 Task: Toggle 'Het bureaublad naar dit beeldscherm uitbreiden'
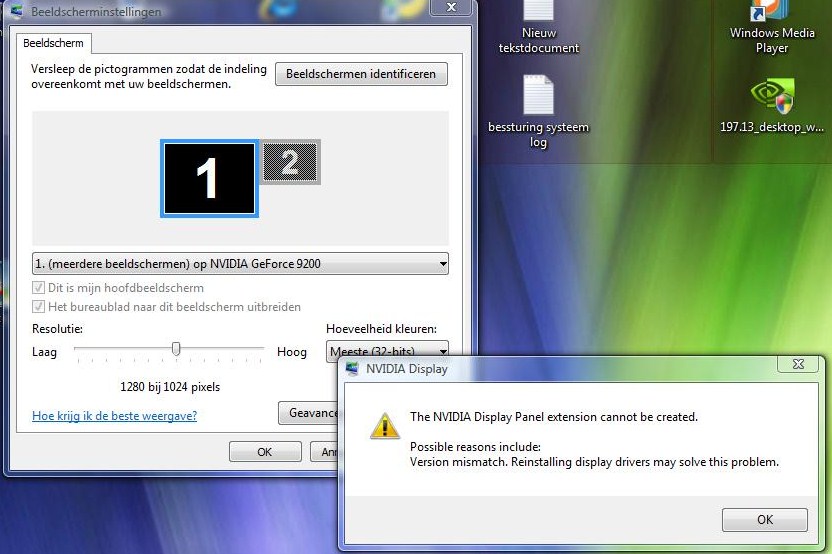(x=38, y=307)
